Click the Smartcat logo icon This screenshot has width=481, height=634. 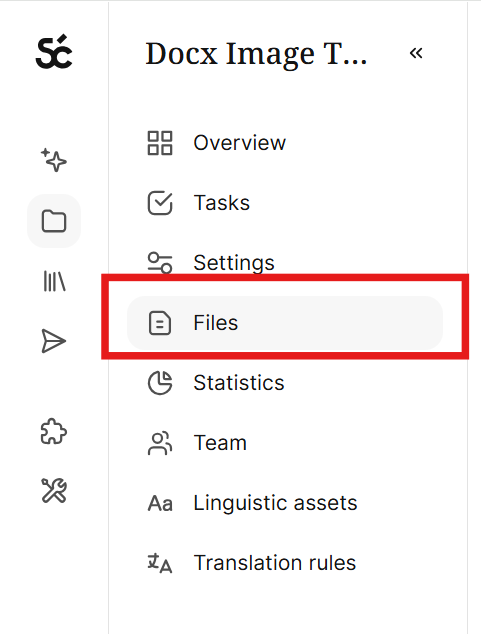point(54,52)
